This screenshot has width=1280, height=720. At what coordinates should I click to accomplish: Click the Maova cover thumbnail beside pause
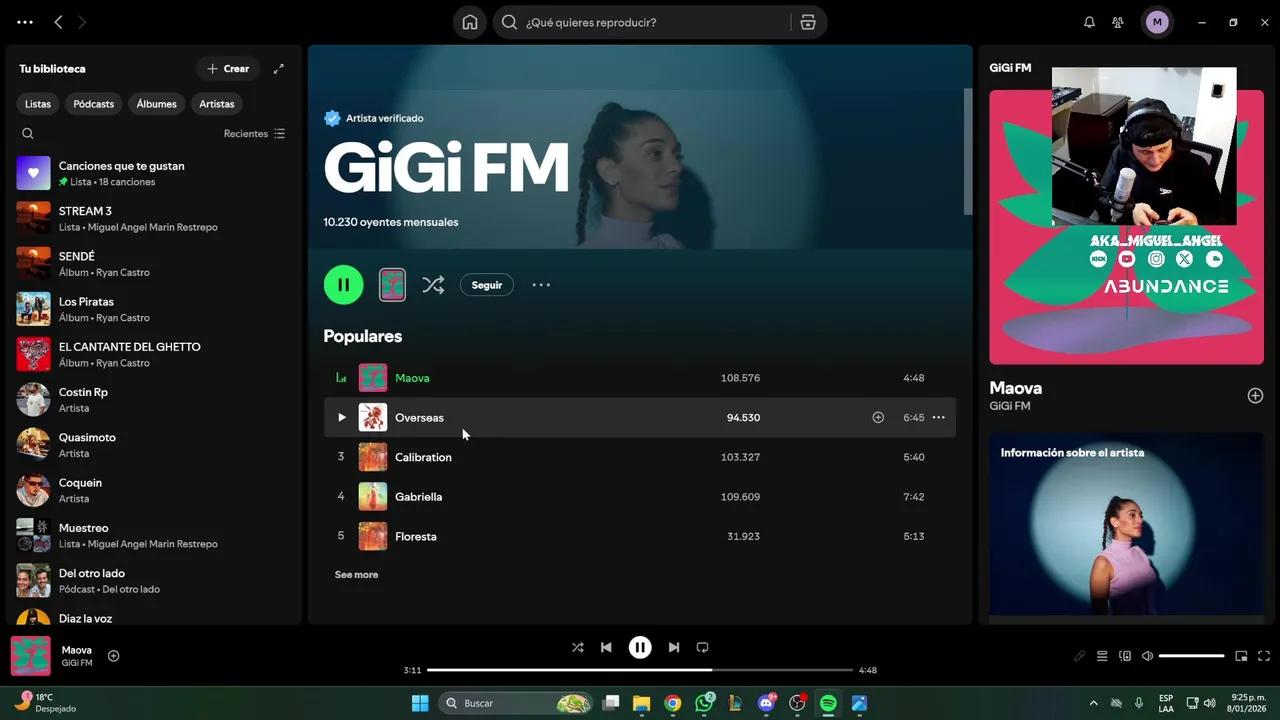tap(392, 285)
